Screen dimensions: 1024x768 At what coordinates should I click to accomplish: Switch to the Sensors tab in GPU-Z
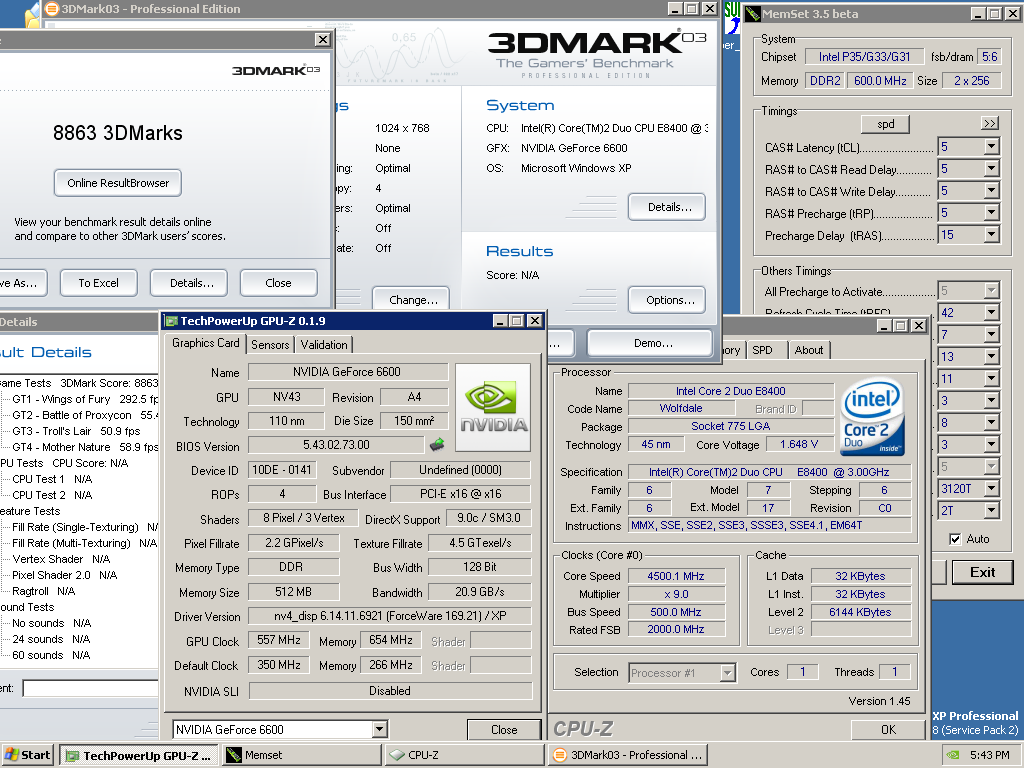point(270,345)
